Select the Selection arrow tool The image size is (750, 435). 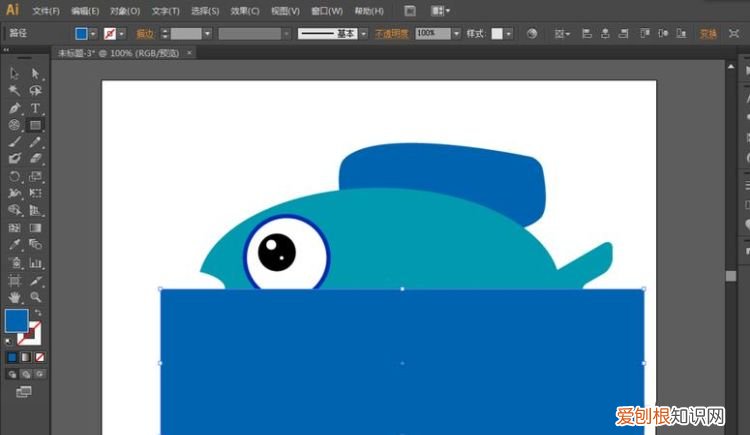[14, 73]
